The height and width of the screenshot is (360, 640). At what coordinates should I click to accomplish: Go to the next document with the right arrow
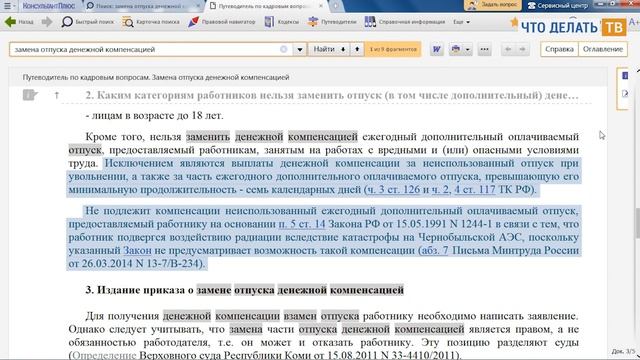click(522, 49)
